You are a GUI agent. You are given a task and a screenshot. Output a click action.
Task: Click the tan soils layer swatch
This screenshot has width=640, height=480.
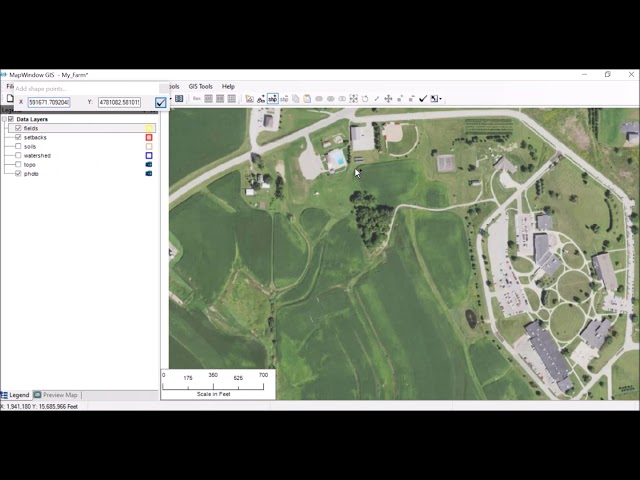(x=149, y=146)
